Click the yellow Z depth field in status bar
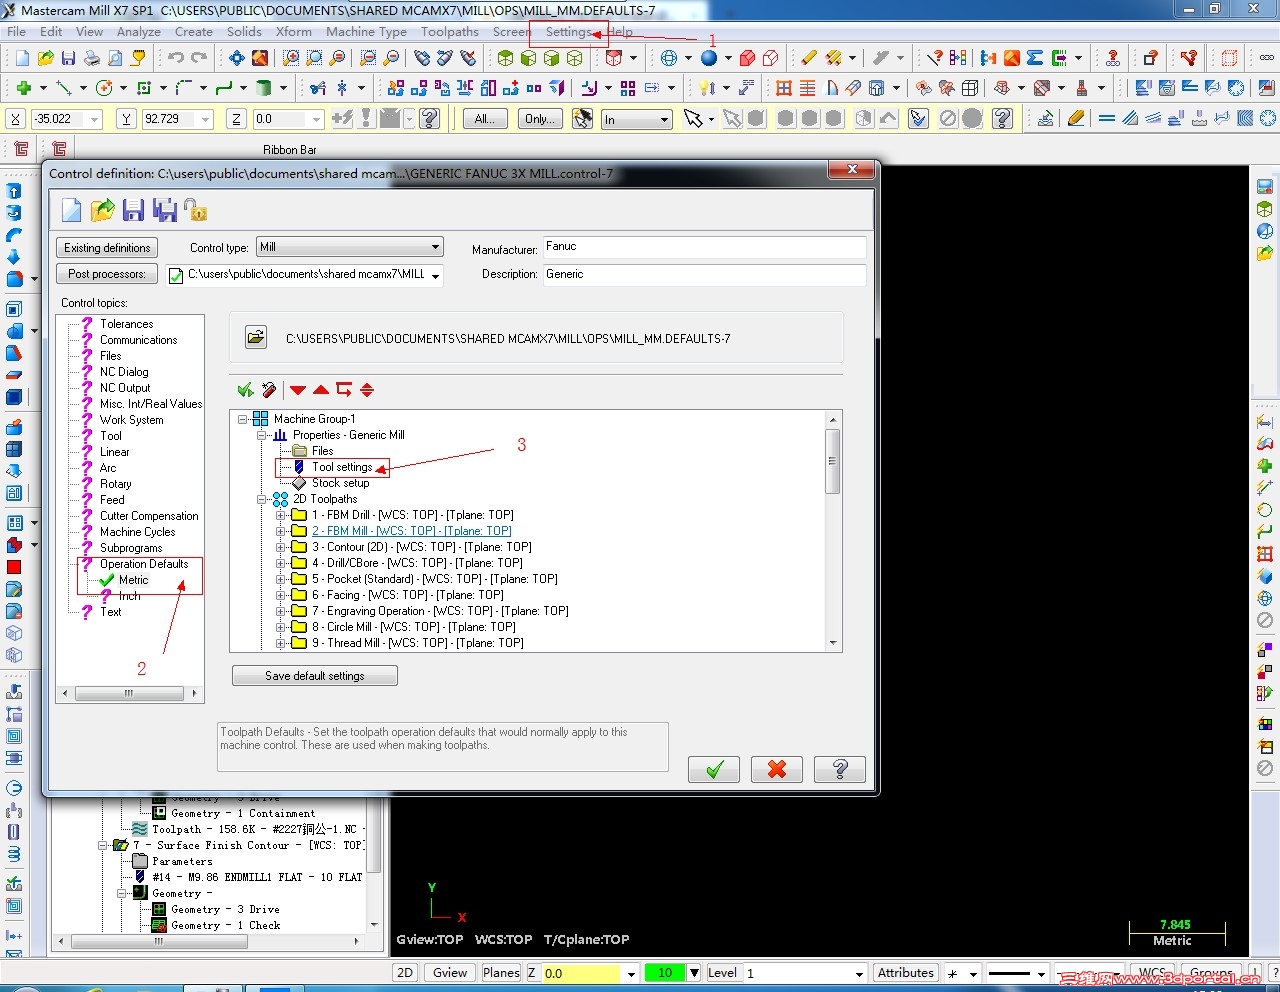The image size is (1280, 992). [x=583, y=973]
